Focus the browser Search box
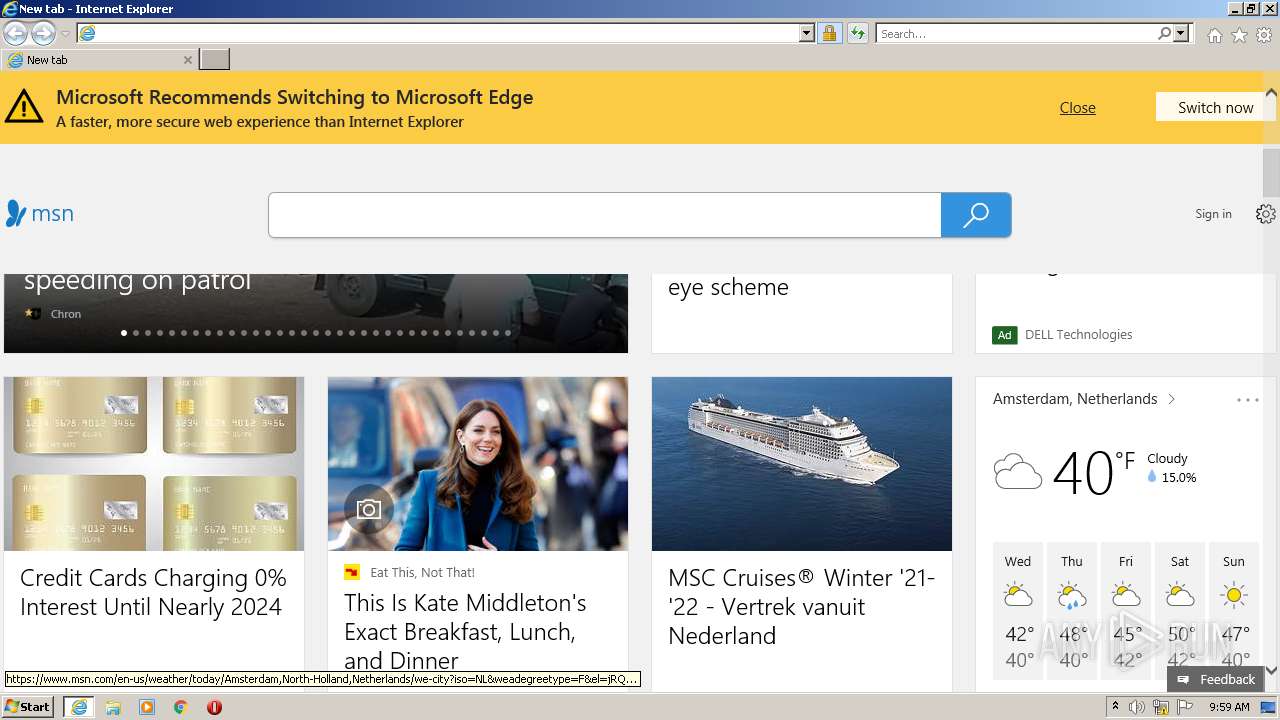This screenshot has height=720, width=1280. 1016,33
